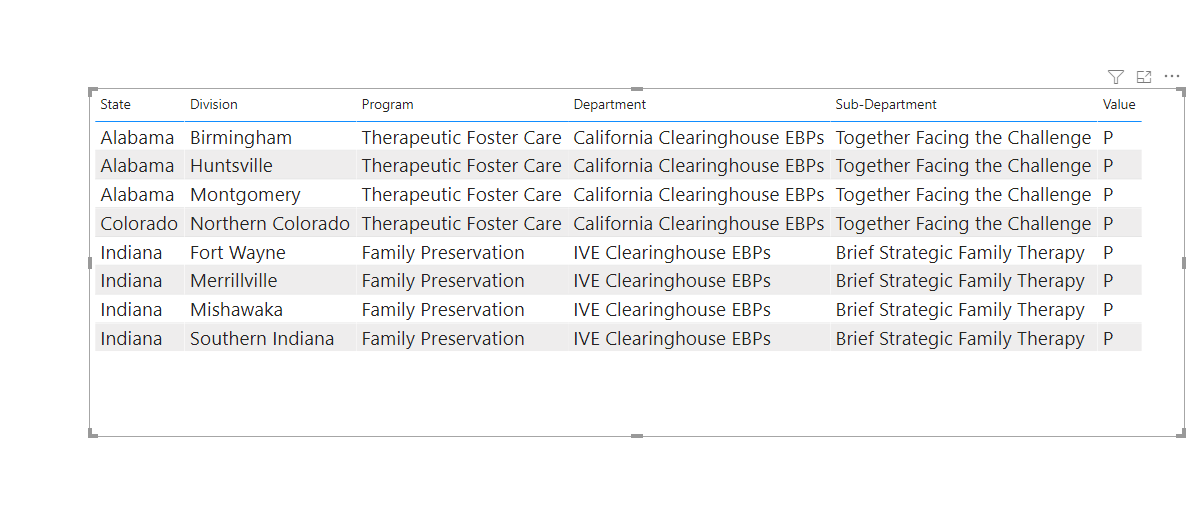Click the top-left visual resize handle

point(93,92)
